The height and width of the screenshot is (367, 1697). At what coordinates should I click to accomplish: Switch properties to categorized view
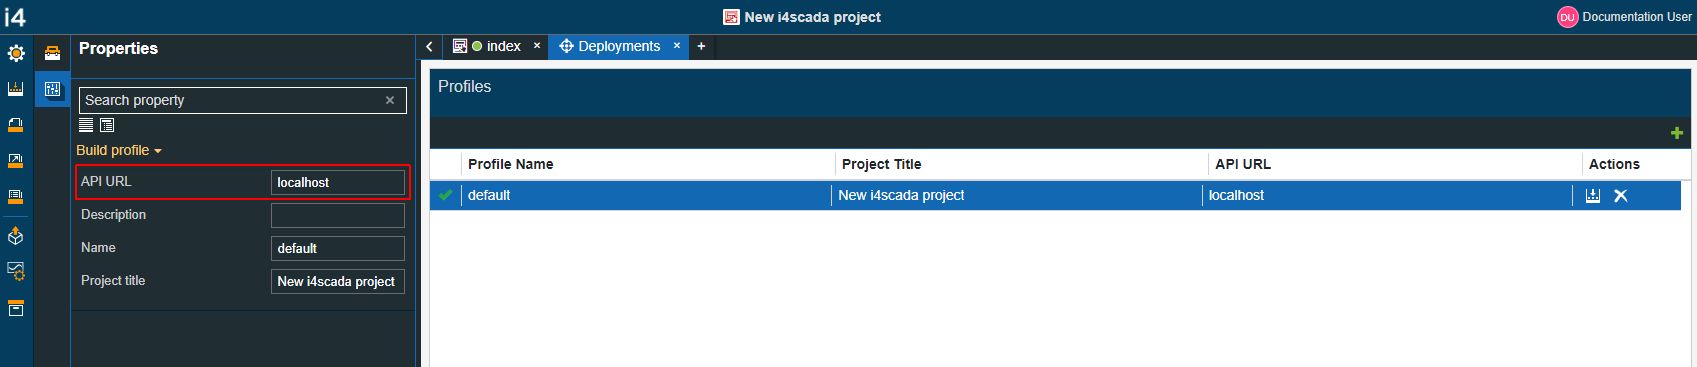pos(107,125)
